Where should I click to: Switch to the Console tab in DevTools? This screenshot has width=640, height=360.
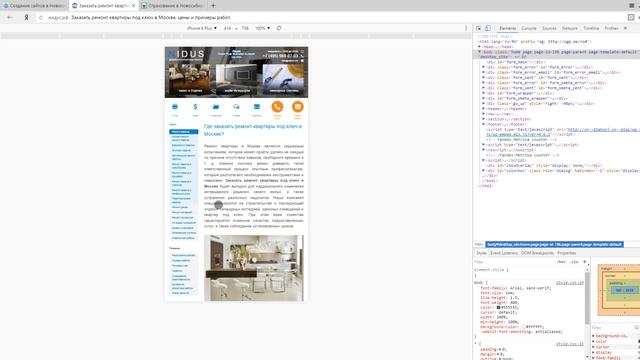529,28
